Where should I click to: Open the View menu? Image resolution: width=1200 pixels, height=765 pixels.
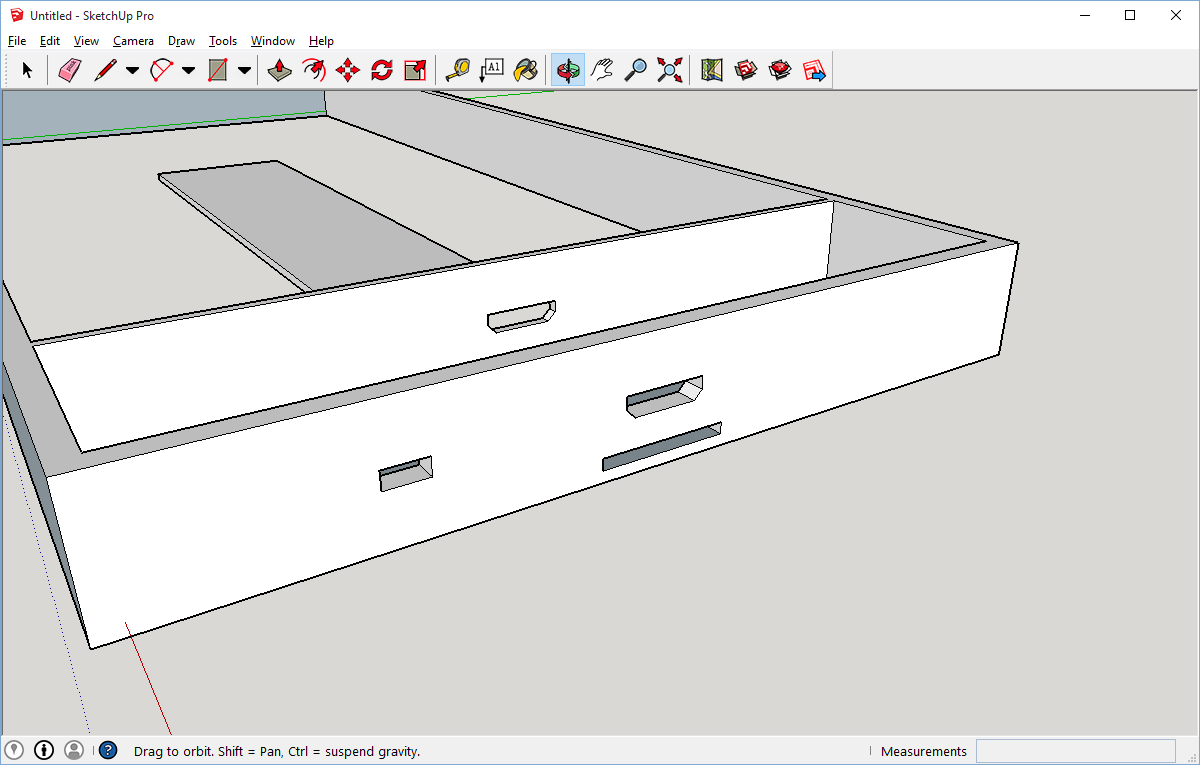click(87, 41)
